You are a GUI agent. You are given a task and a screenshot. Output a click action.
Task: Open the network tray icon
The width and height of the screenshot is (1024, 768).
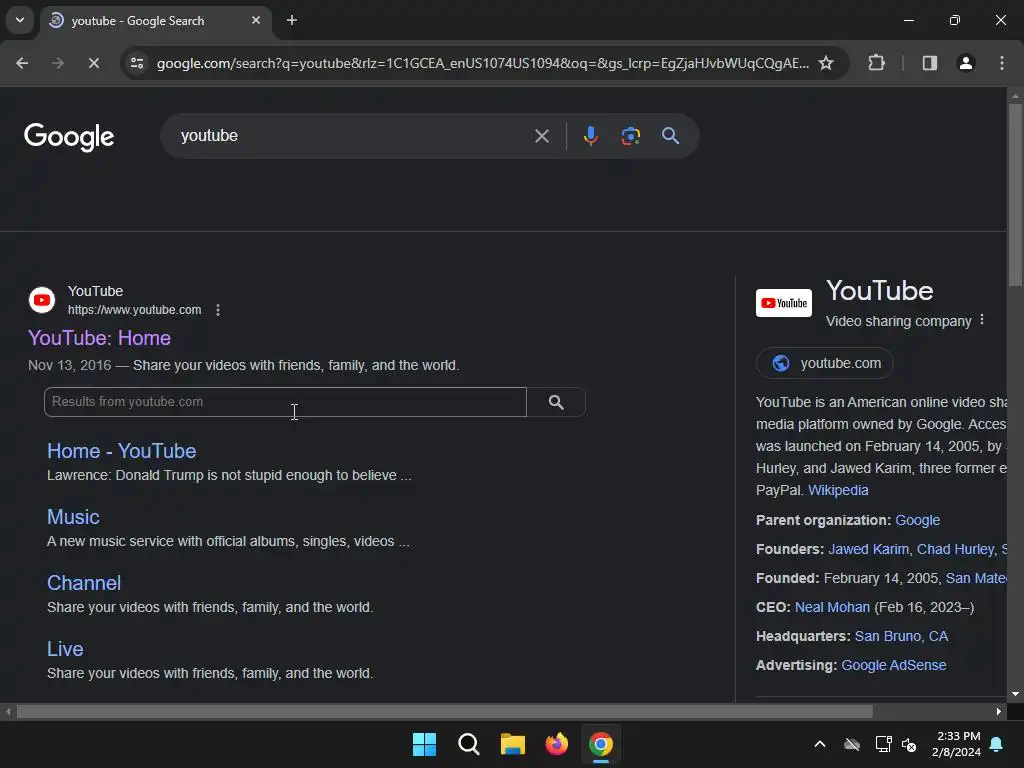pyautogui.click(x=883, y=744)
